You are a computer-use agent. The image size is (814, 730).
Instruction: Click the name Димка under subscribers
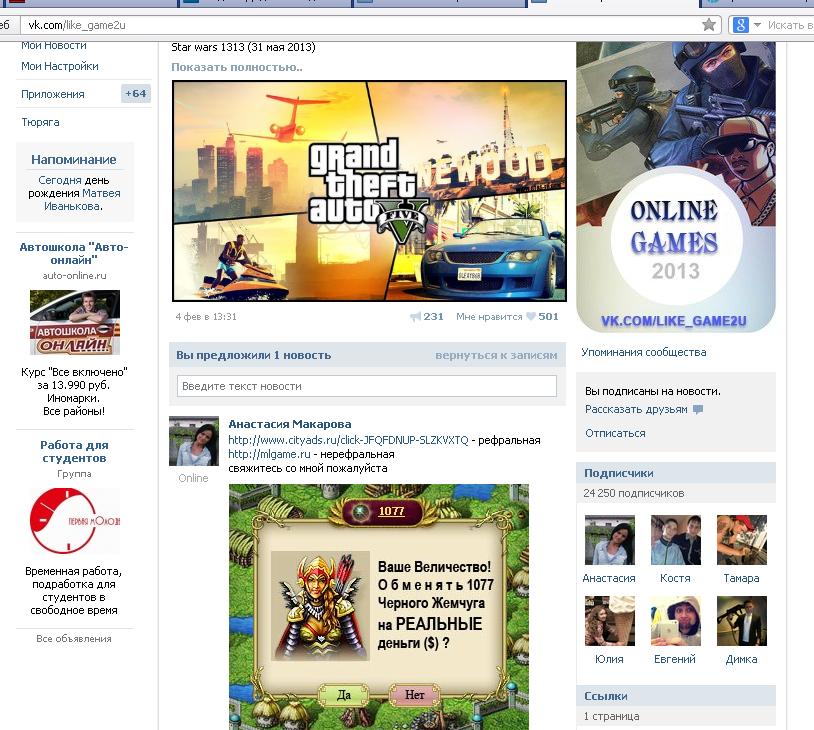pyautogui.click(x=741, y=659)
